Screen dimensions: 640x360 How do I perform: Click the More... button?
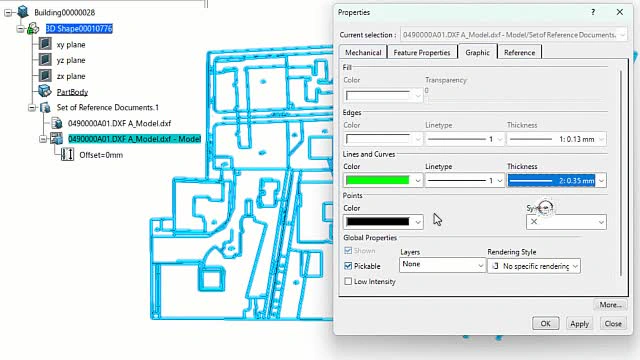[x=610, y=304]
